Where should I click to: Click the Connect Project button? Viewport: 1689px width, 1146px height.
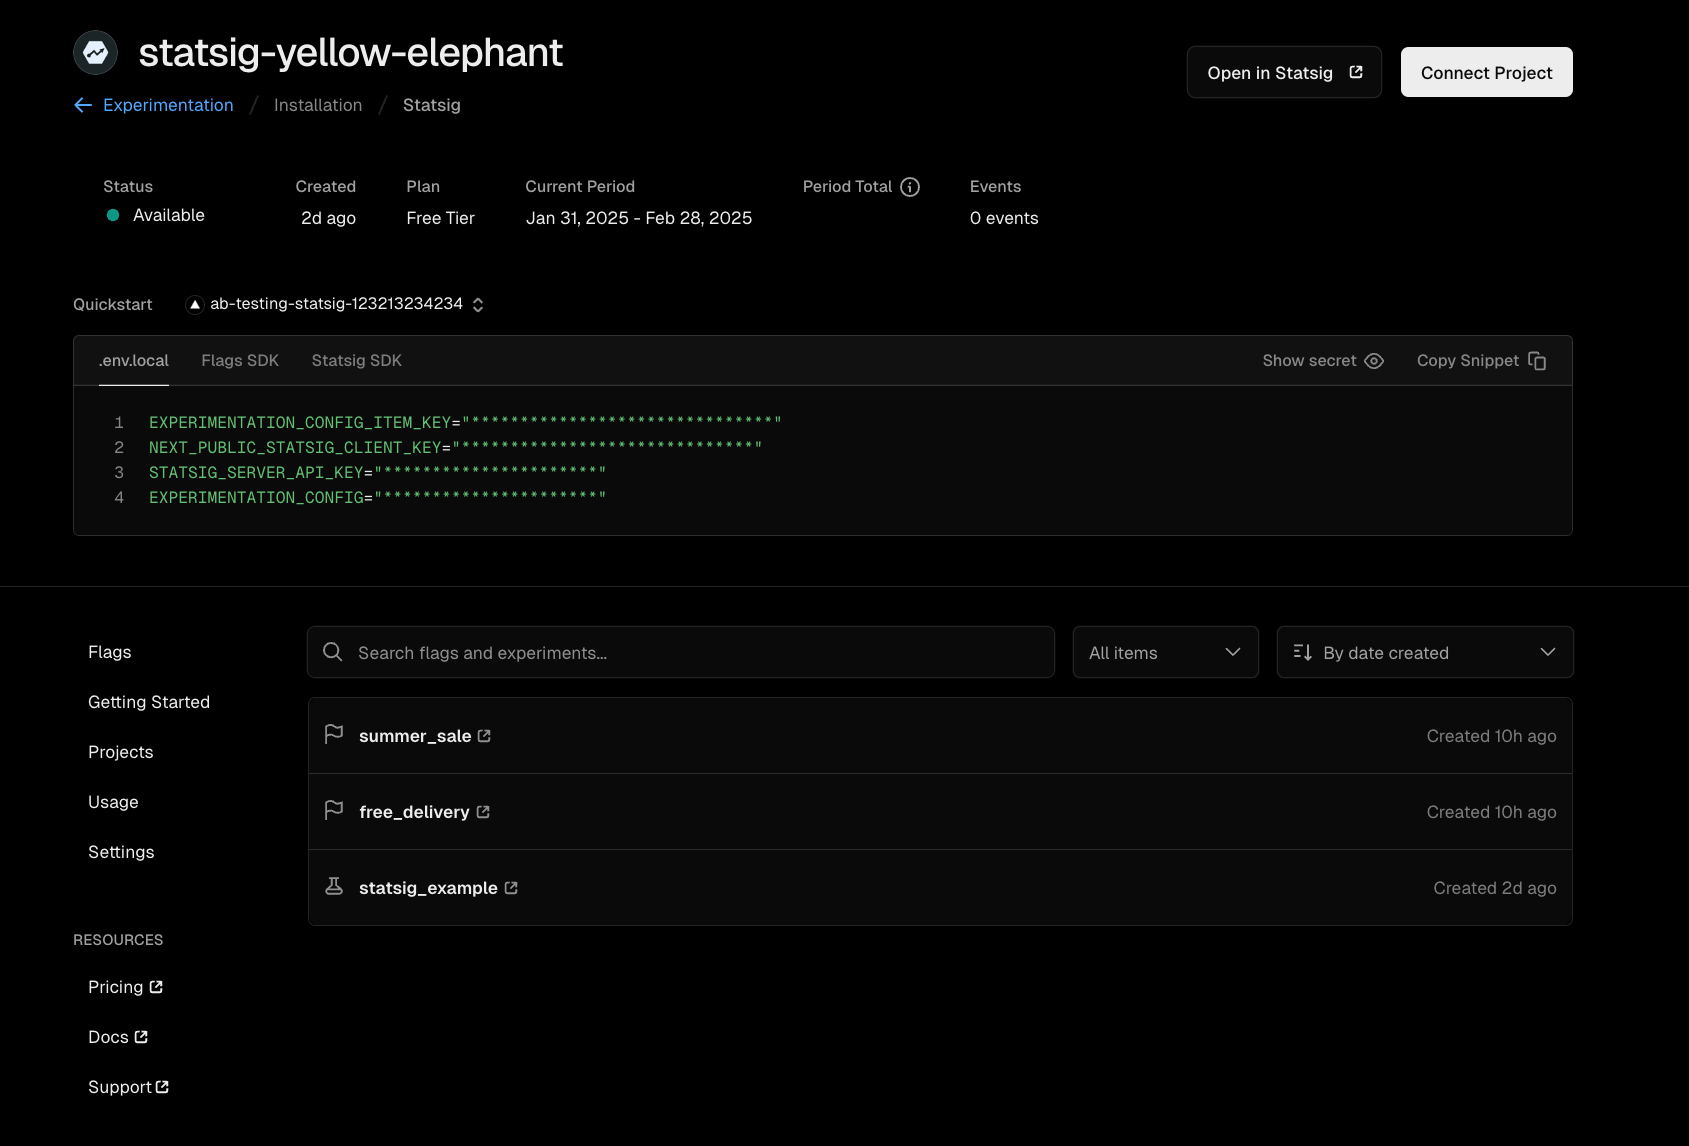(x=1486, y=71)
